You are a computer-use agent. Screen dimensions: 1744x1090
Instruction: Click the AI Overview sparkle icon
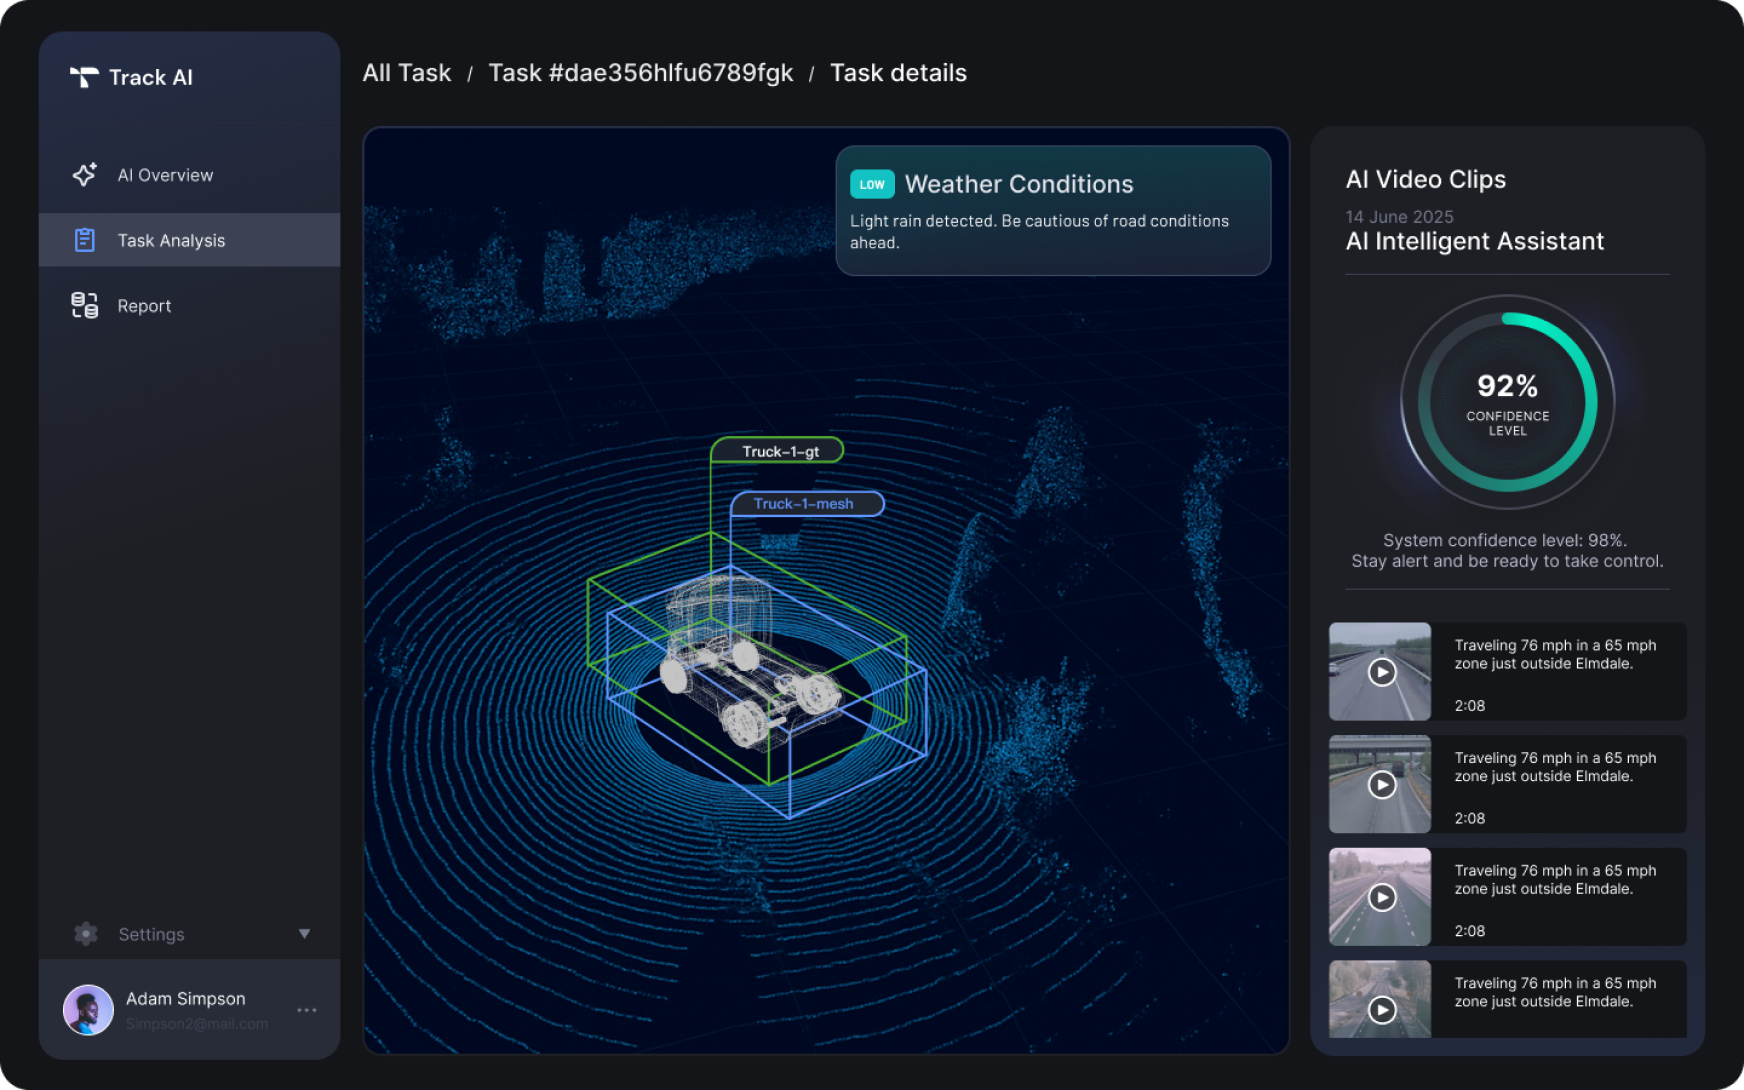tap(85, 175)
